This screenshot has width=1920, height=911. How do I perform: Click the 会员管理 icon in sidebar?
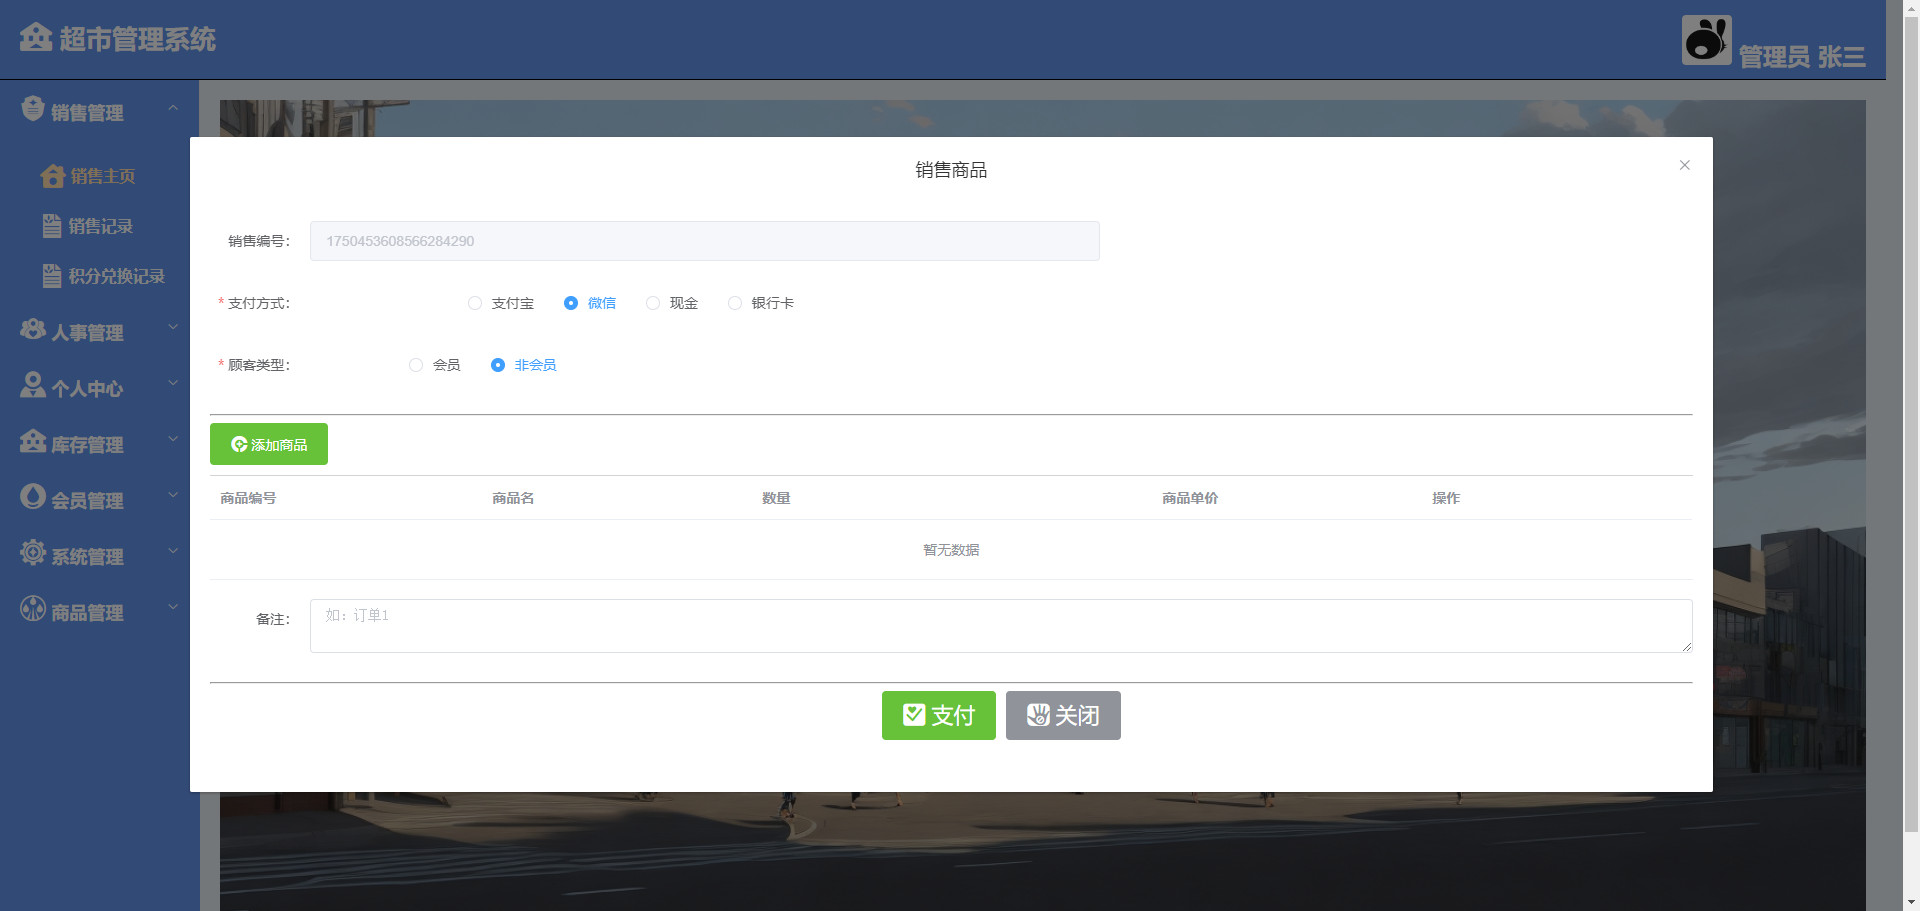click(33, 497)
